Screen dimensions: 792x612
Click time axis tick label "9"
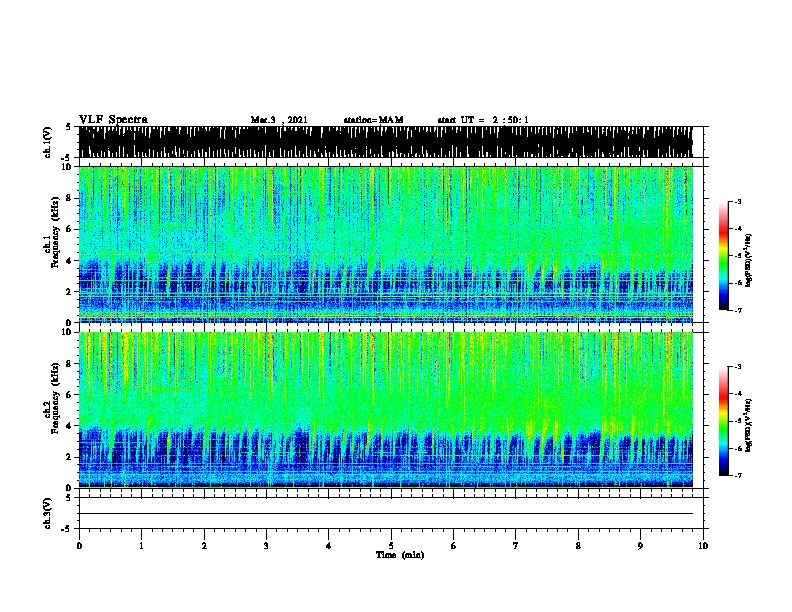point(640,546)
